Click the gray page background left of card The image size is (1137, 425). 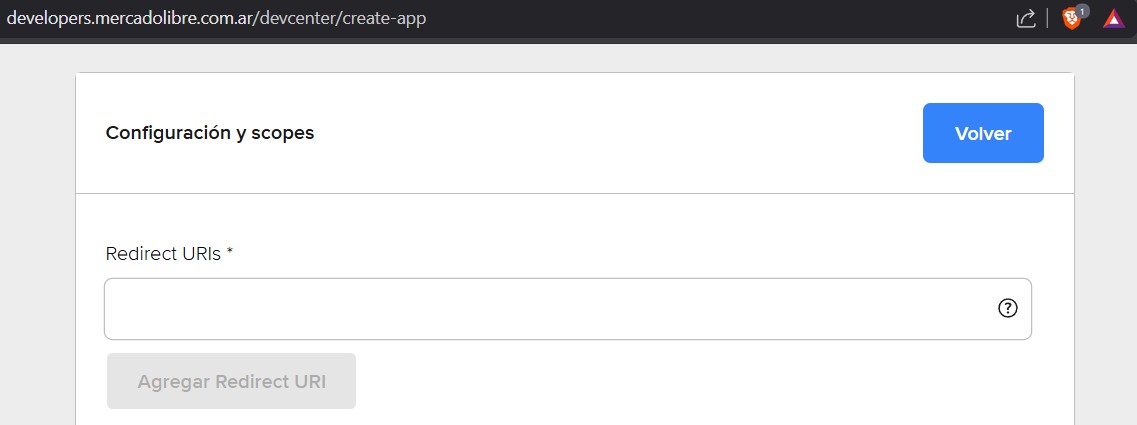38,239
